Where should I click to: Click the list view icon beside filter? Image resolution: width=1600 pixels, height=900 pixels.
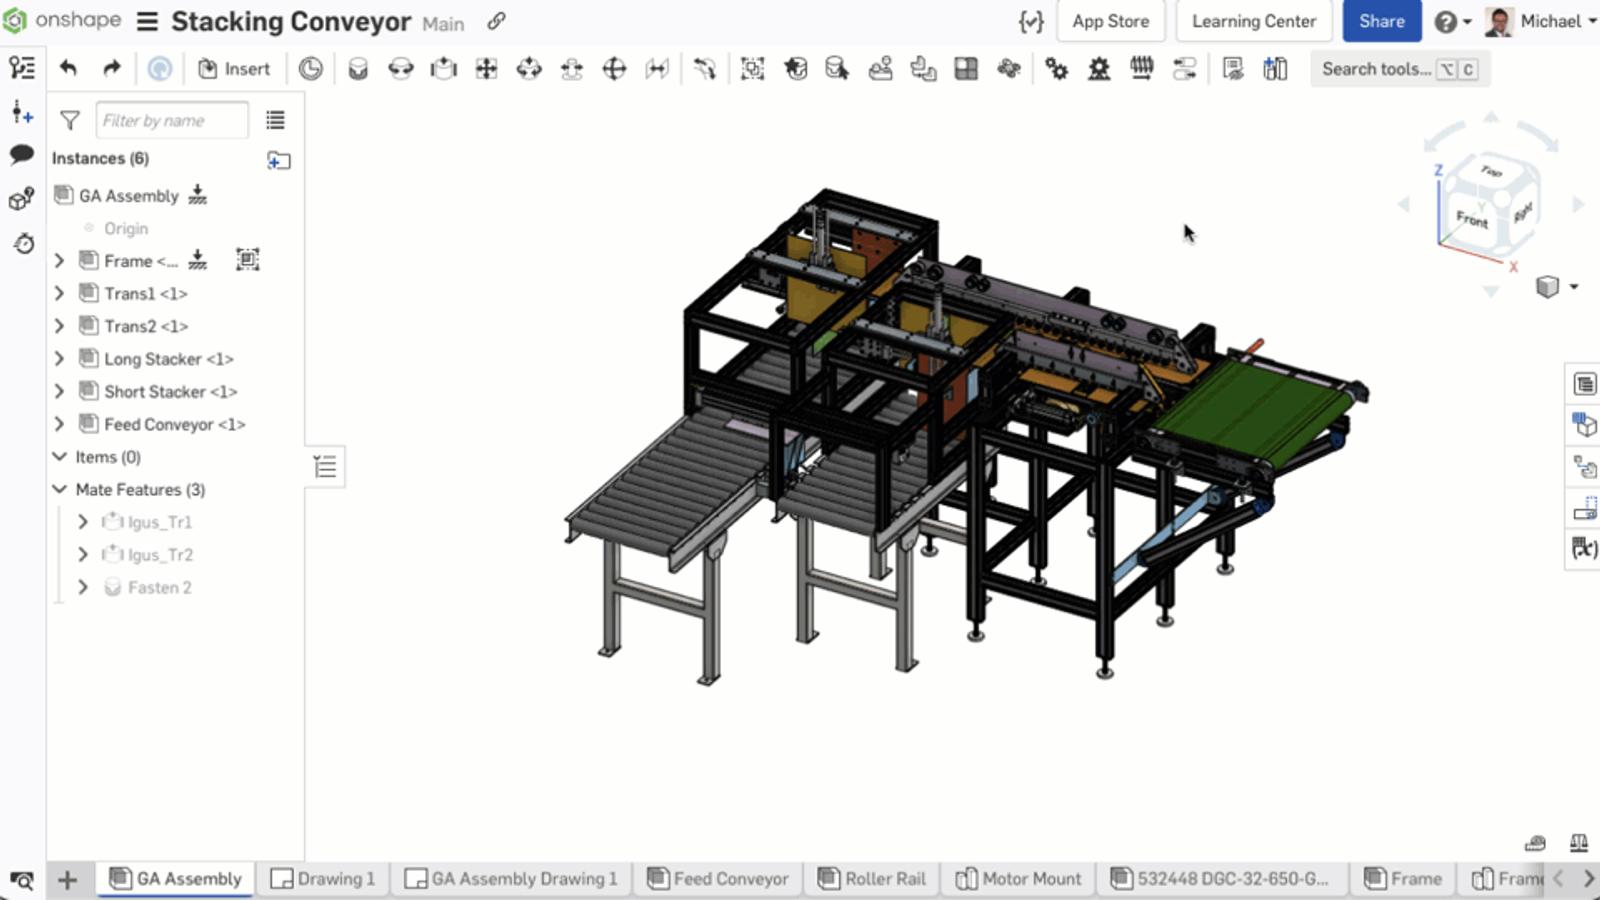[275, 121]
